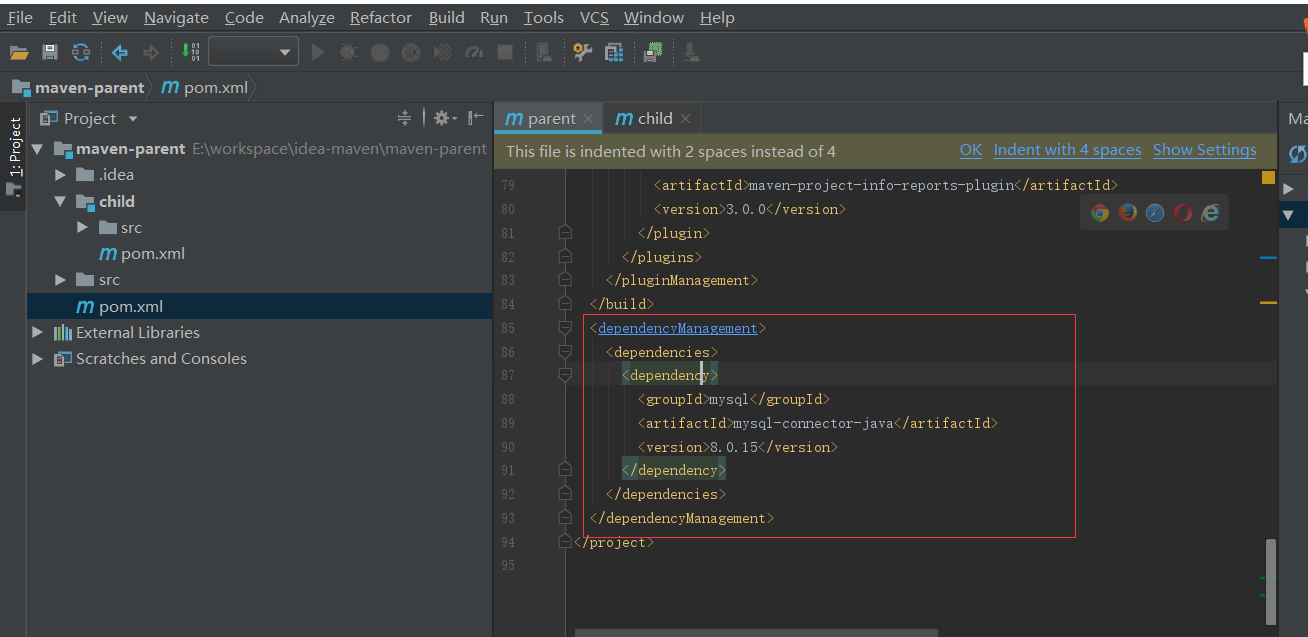
Task: Open Project Structure toolbar icon
Action: click(614, 52)
